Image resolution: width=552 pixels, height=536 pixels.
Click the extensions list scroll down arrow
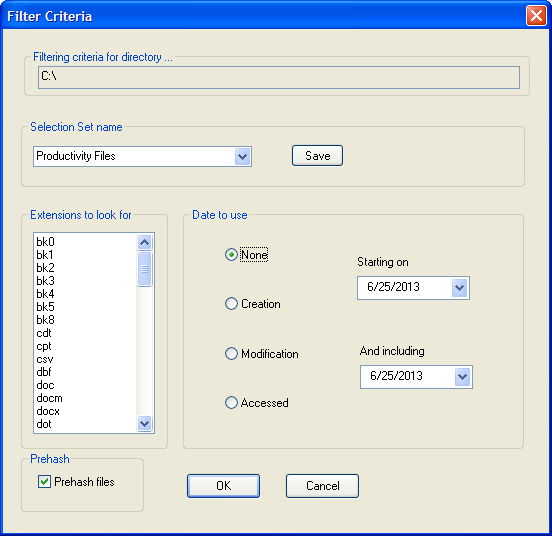coord(145,423)
